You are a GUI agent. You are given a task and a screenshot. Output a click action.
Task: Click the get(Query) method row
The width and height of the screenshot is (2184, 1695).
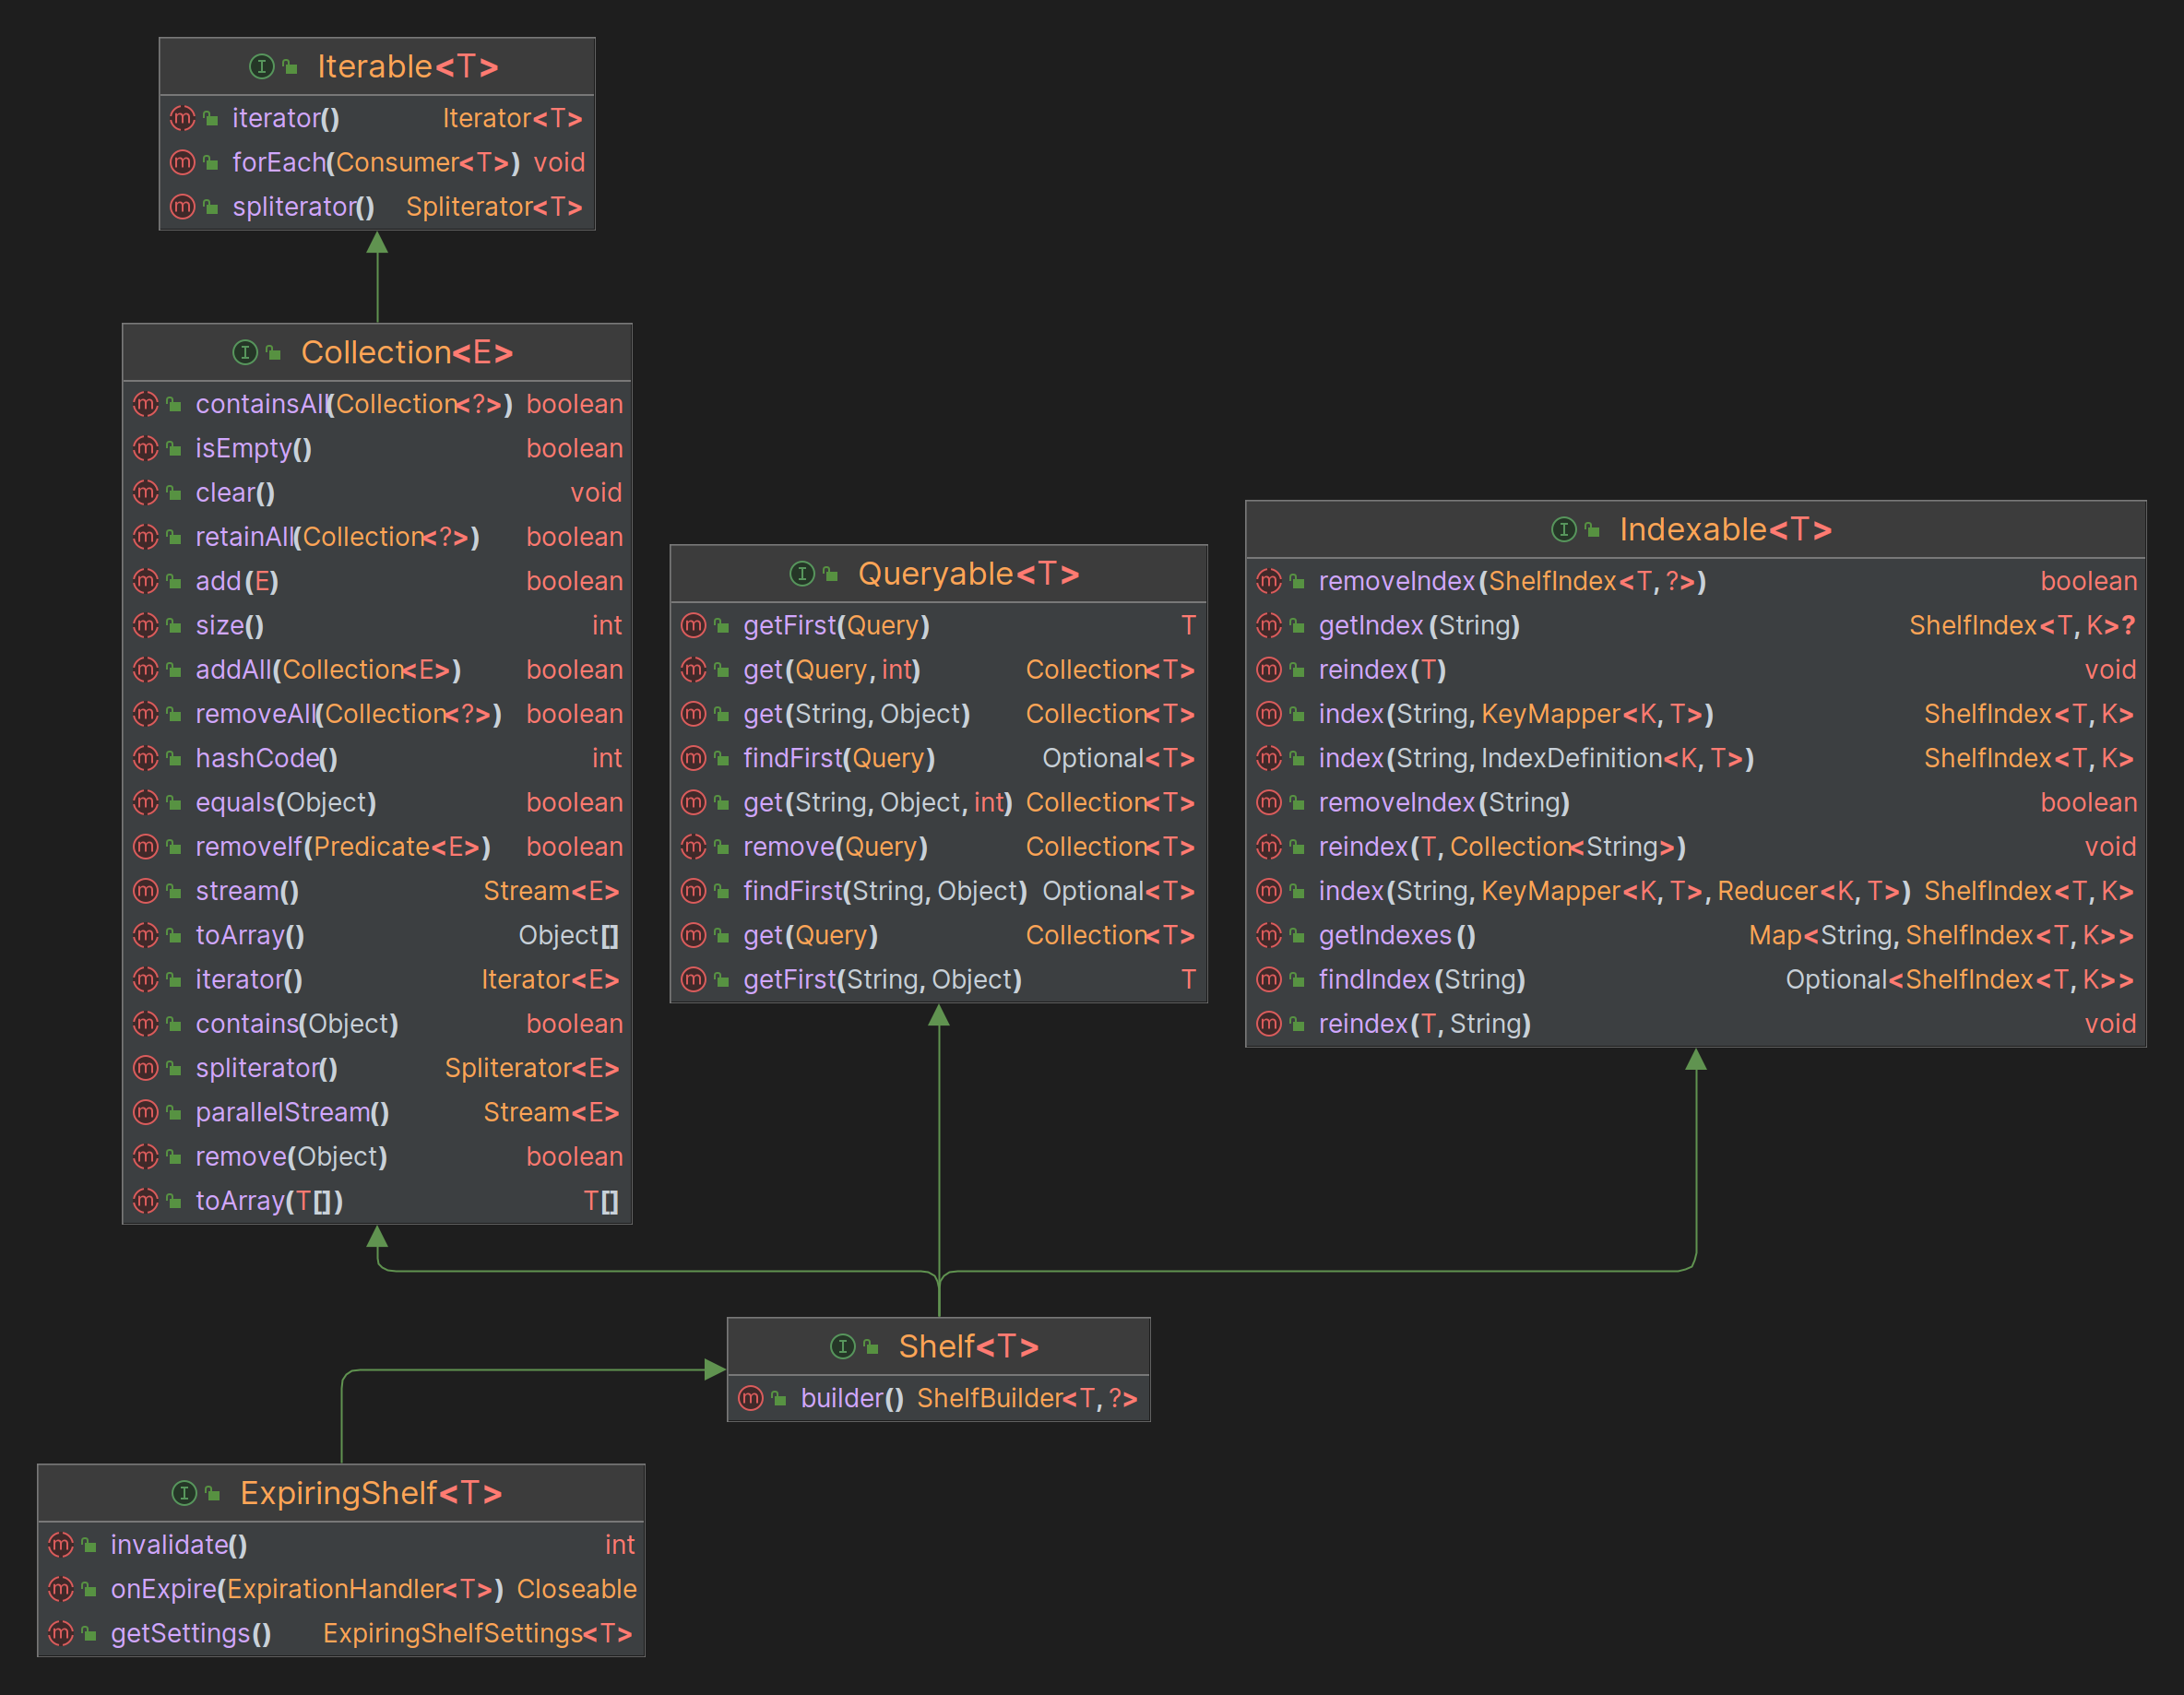click(x=939, y=936)
